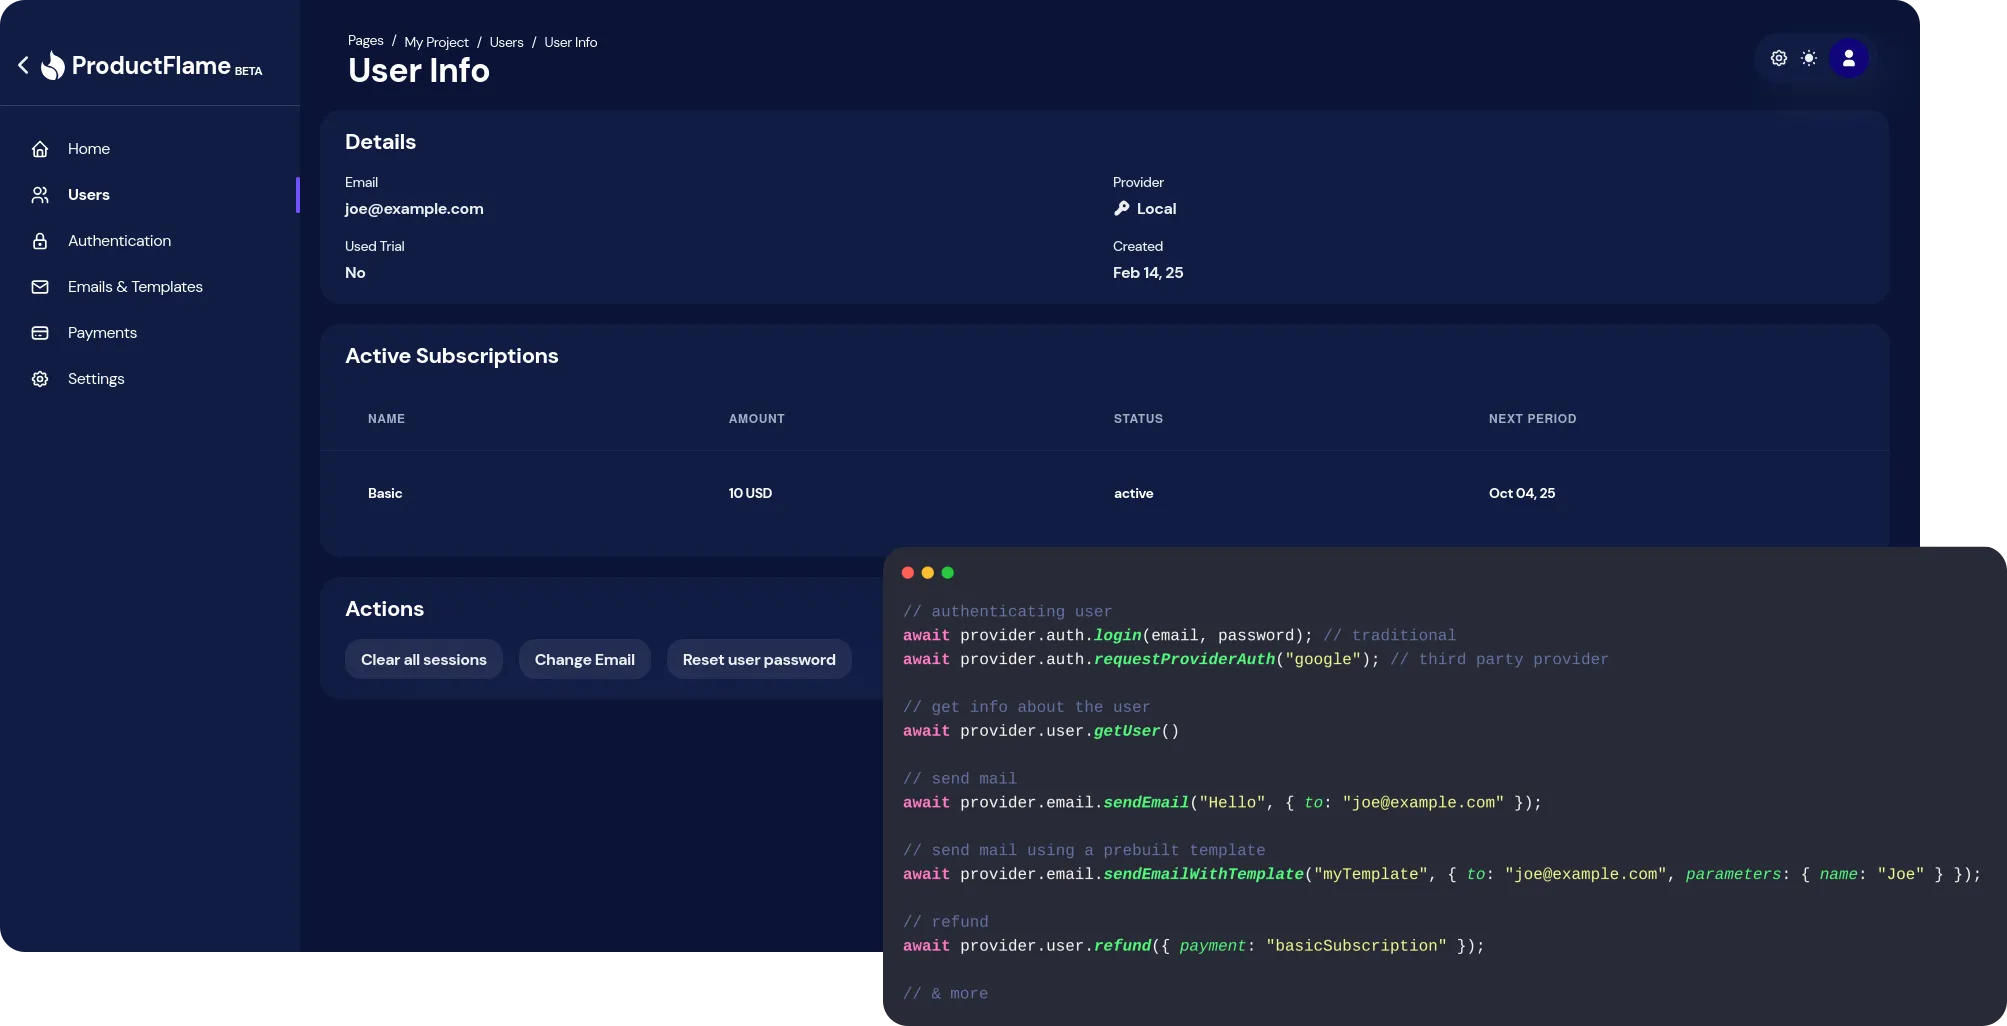The image size is (2007, 1026).
Task: Click the Users breadcrumb link
Action: point(506,42)
